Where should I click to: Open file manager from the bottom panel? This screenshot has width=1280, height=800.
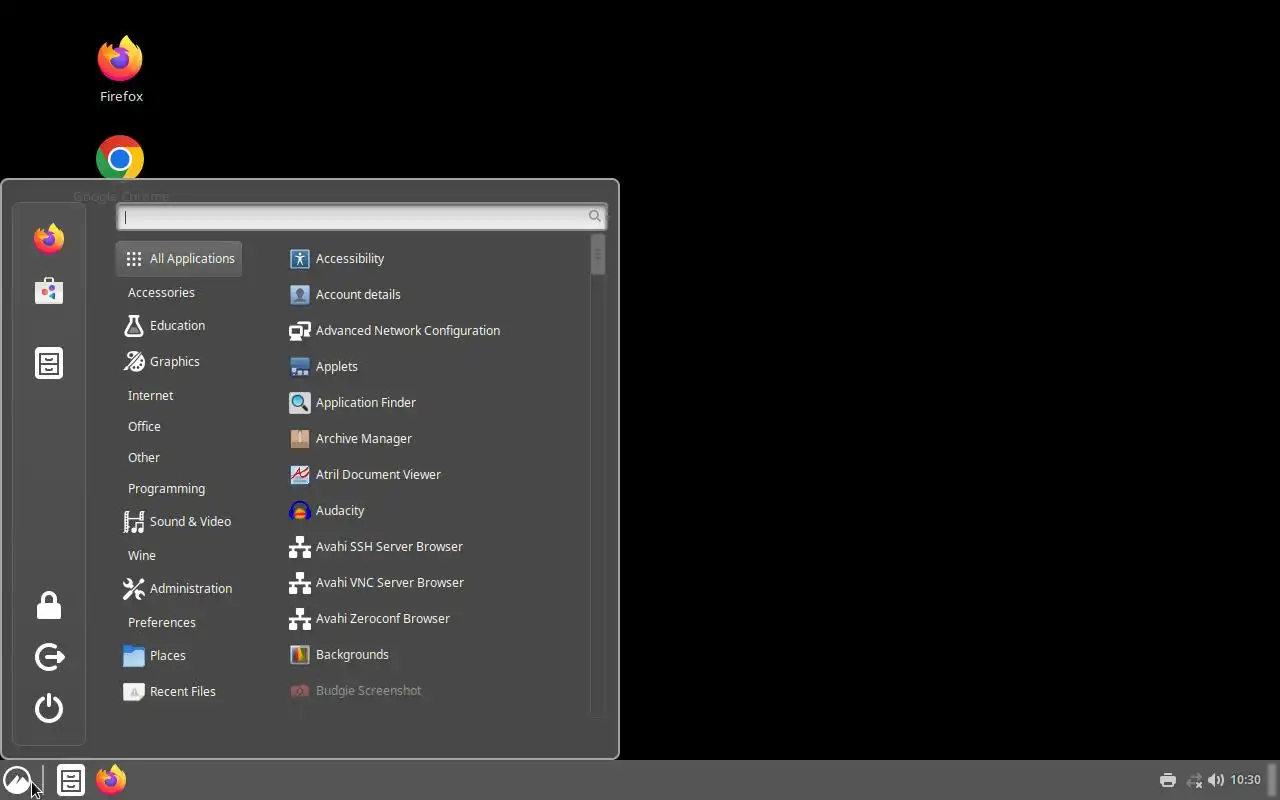point(71,780)
